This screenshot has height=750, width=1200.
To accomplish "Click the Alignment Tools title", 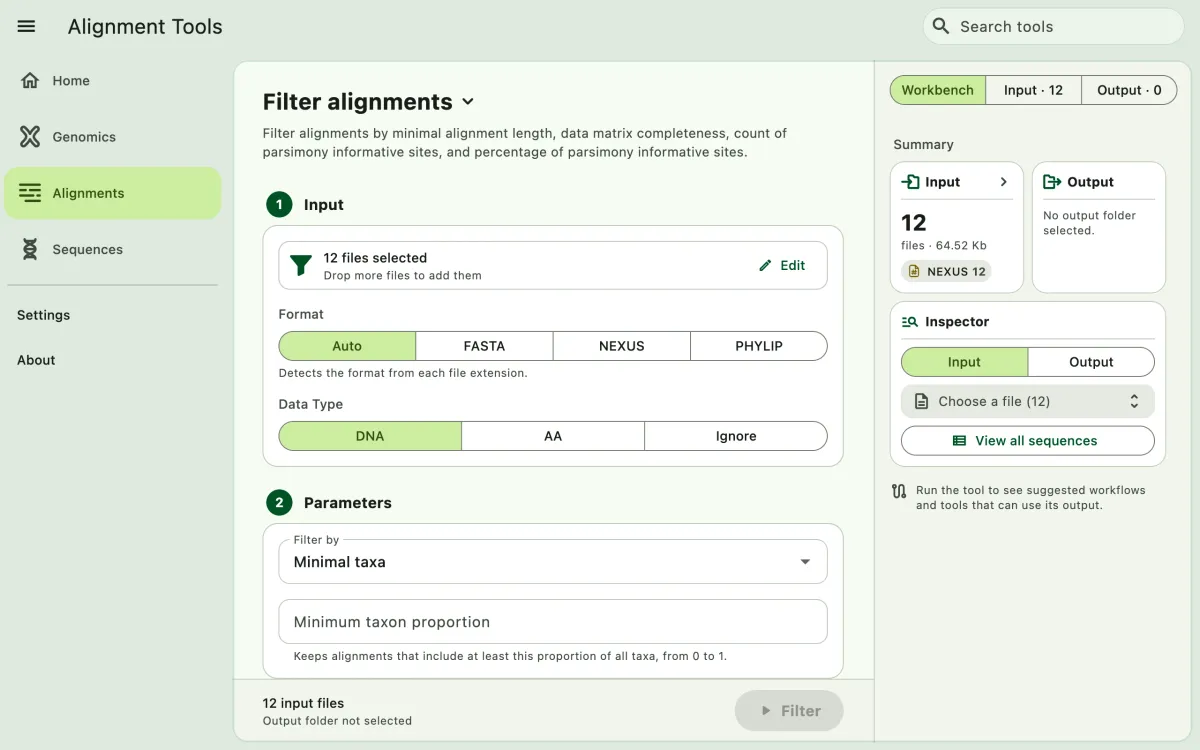I will tap(145, 27).
